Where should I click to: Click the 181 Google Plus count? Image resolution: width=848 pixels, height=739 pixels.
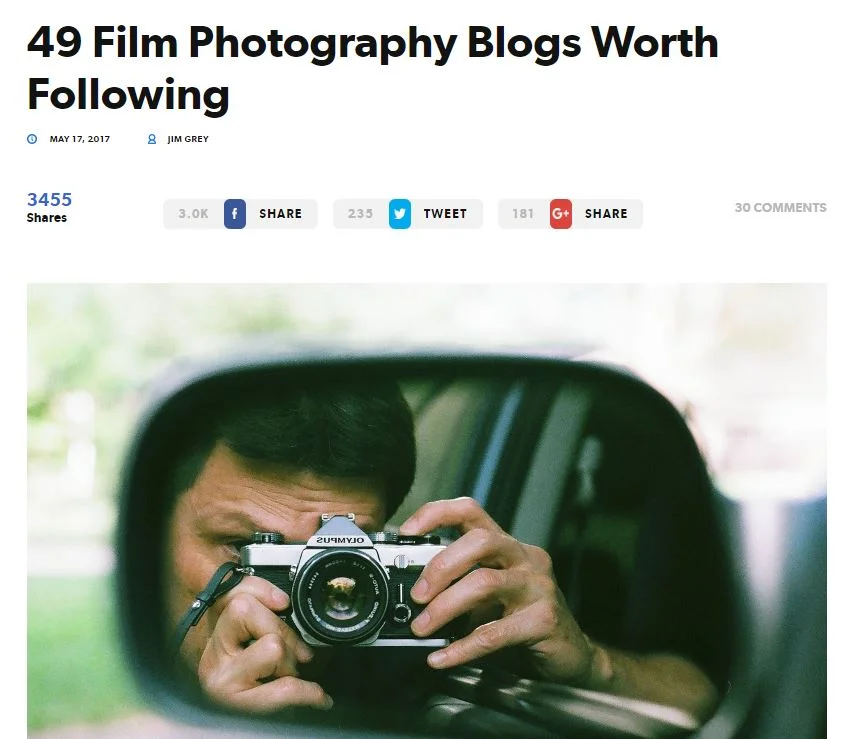(523, 214)
